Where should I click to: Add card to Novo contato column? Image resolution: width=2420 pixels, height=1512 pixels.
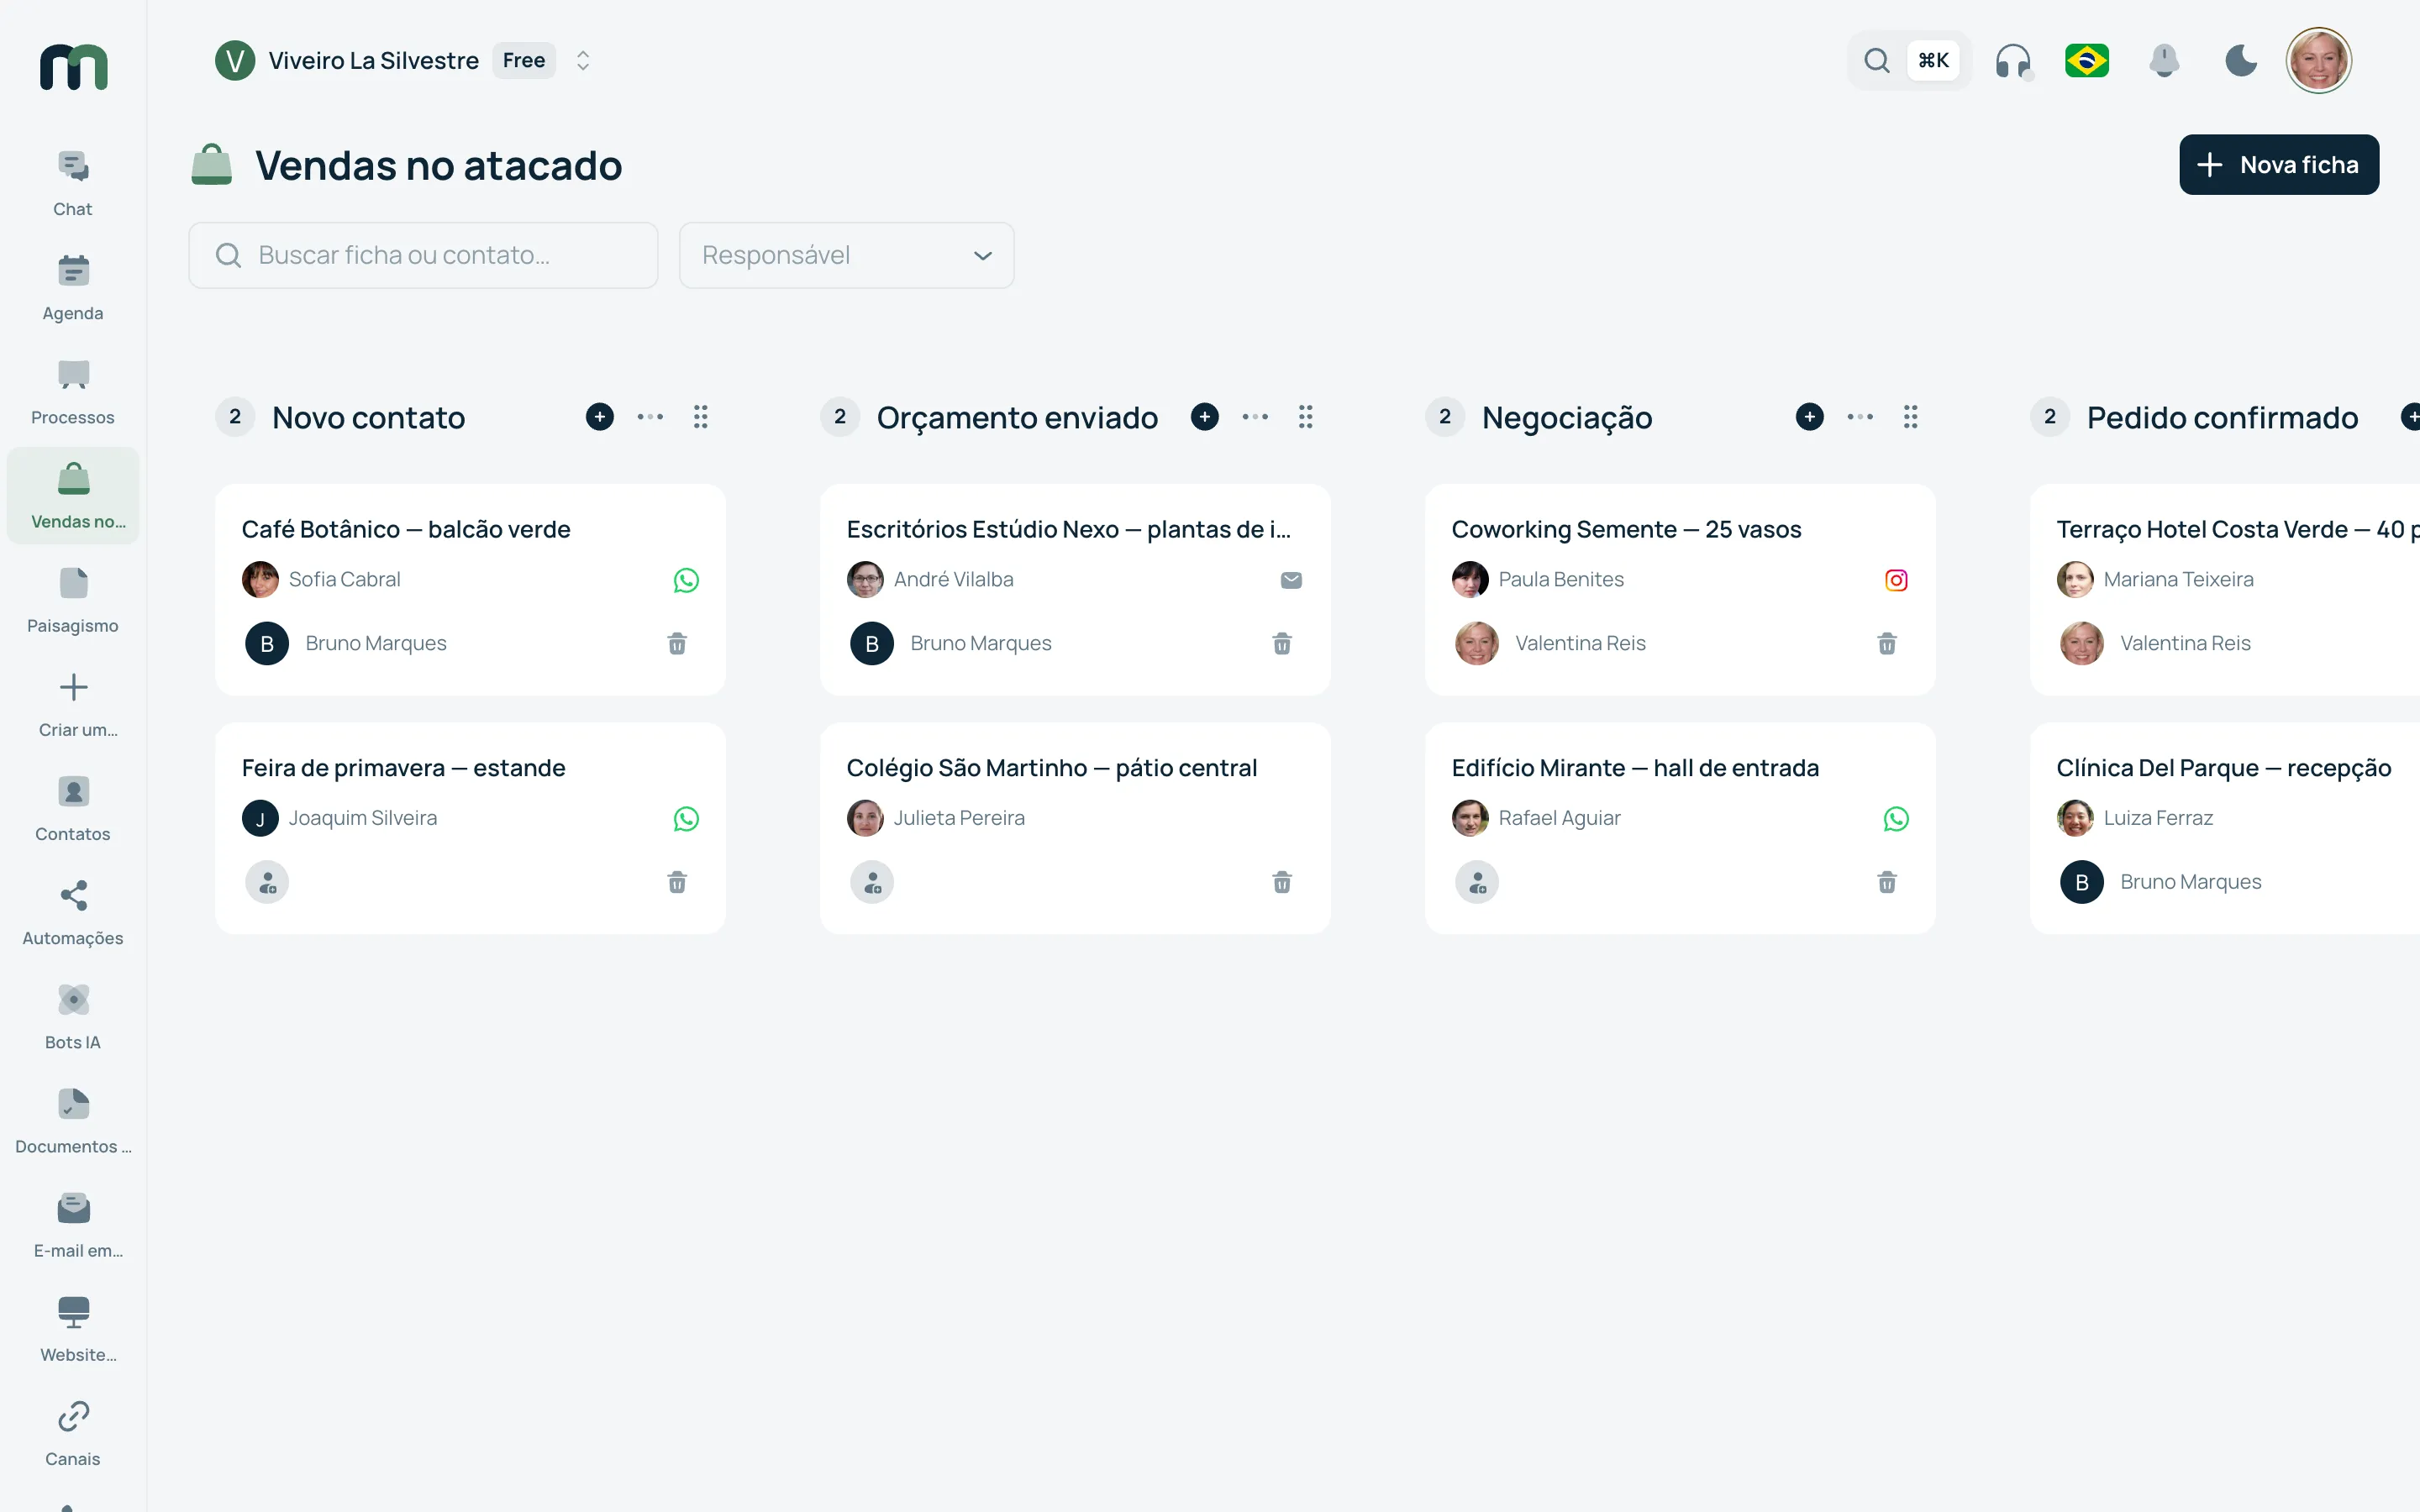(x=600, y=417)
